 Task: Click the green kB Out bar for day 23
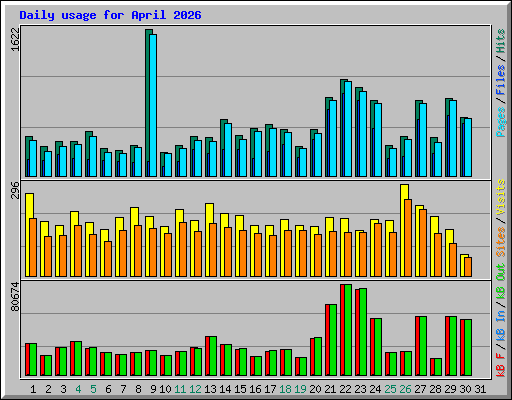coord(363,332)
